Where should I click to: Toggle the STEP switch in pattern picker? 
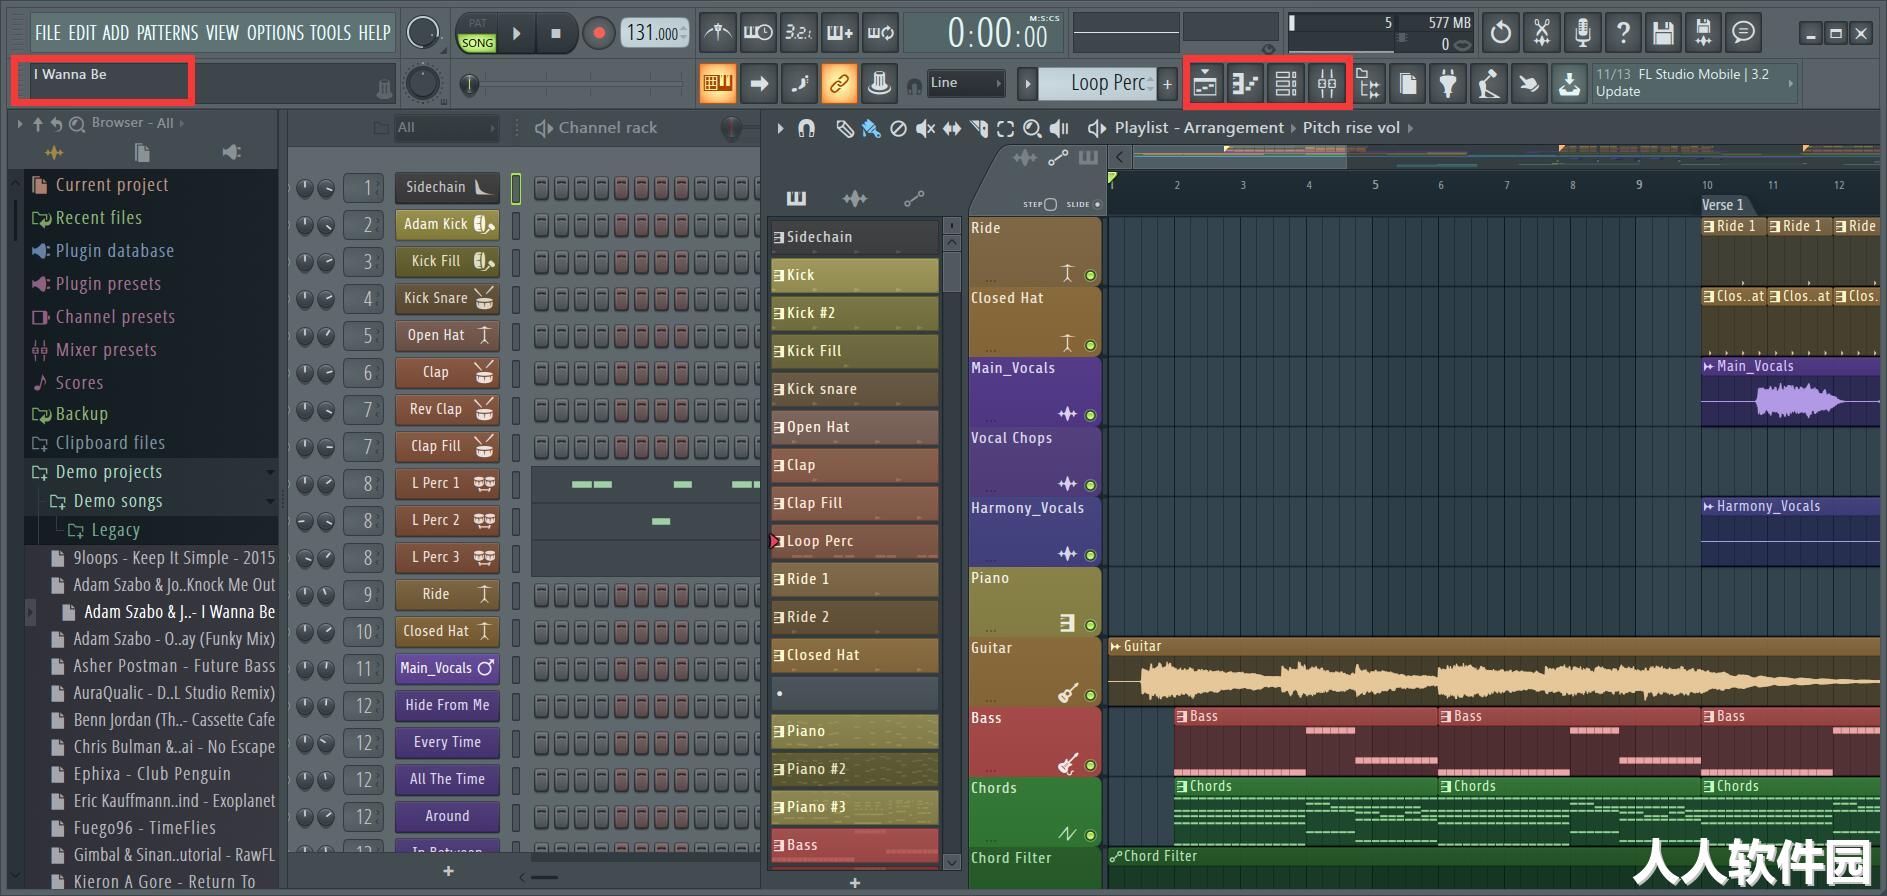pos(1049,205)
